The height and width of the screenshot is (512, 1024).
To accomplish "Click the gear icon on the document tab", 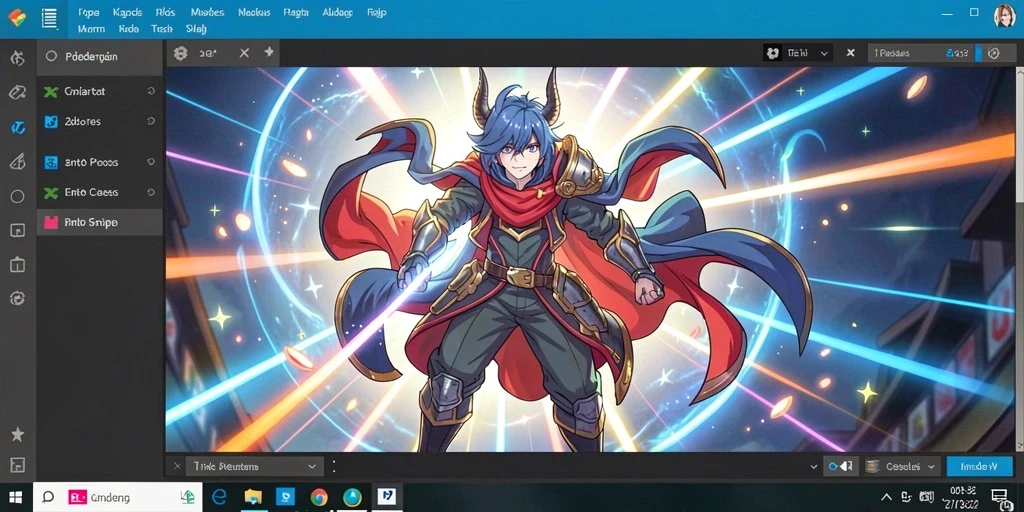I will (x=180, y=54).
